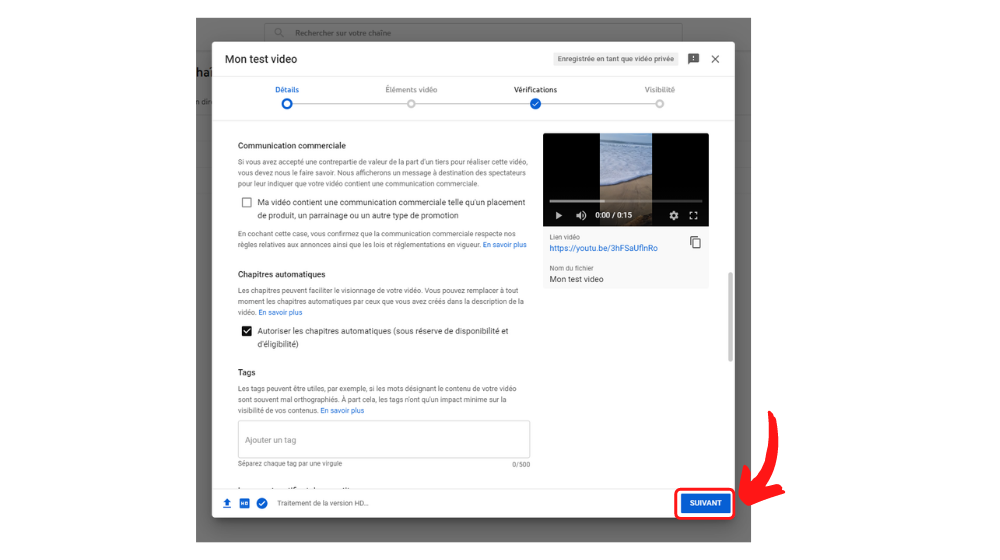Viewport: 1000px width, 560px height.
Task: Check the commercial communication checkbox
Action: [247, 202]
